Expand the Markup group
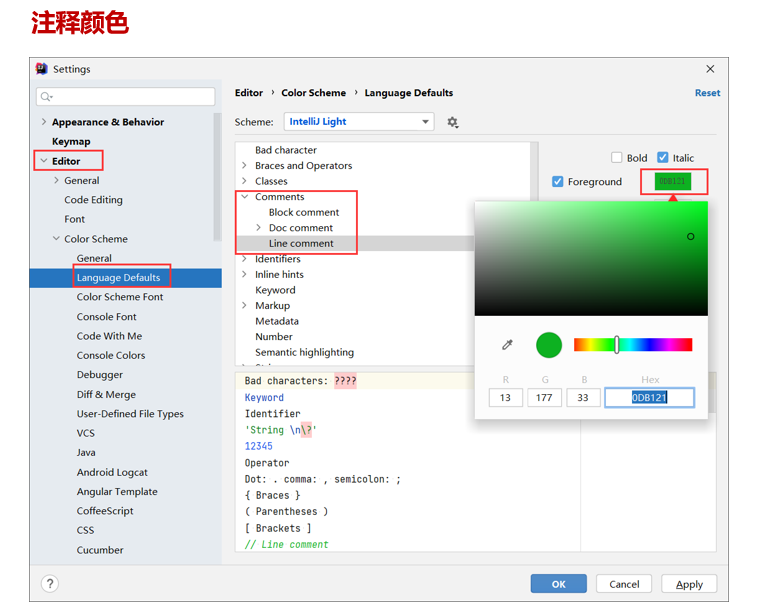The height and width of the screenshot is (612, 760). (x=245, y=305)
